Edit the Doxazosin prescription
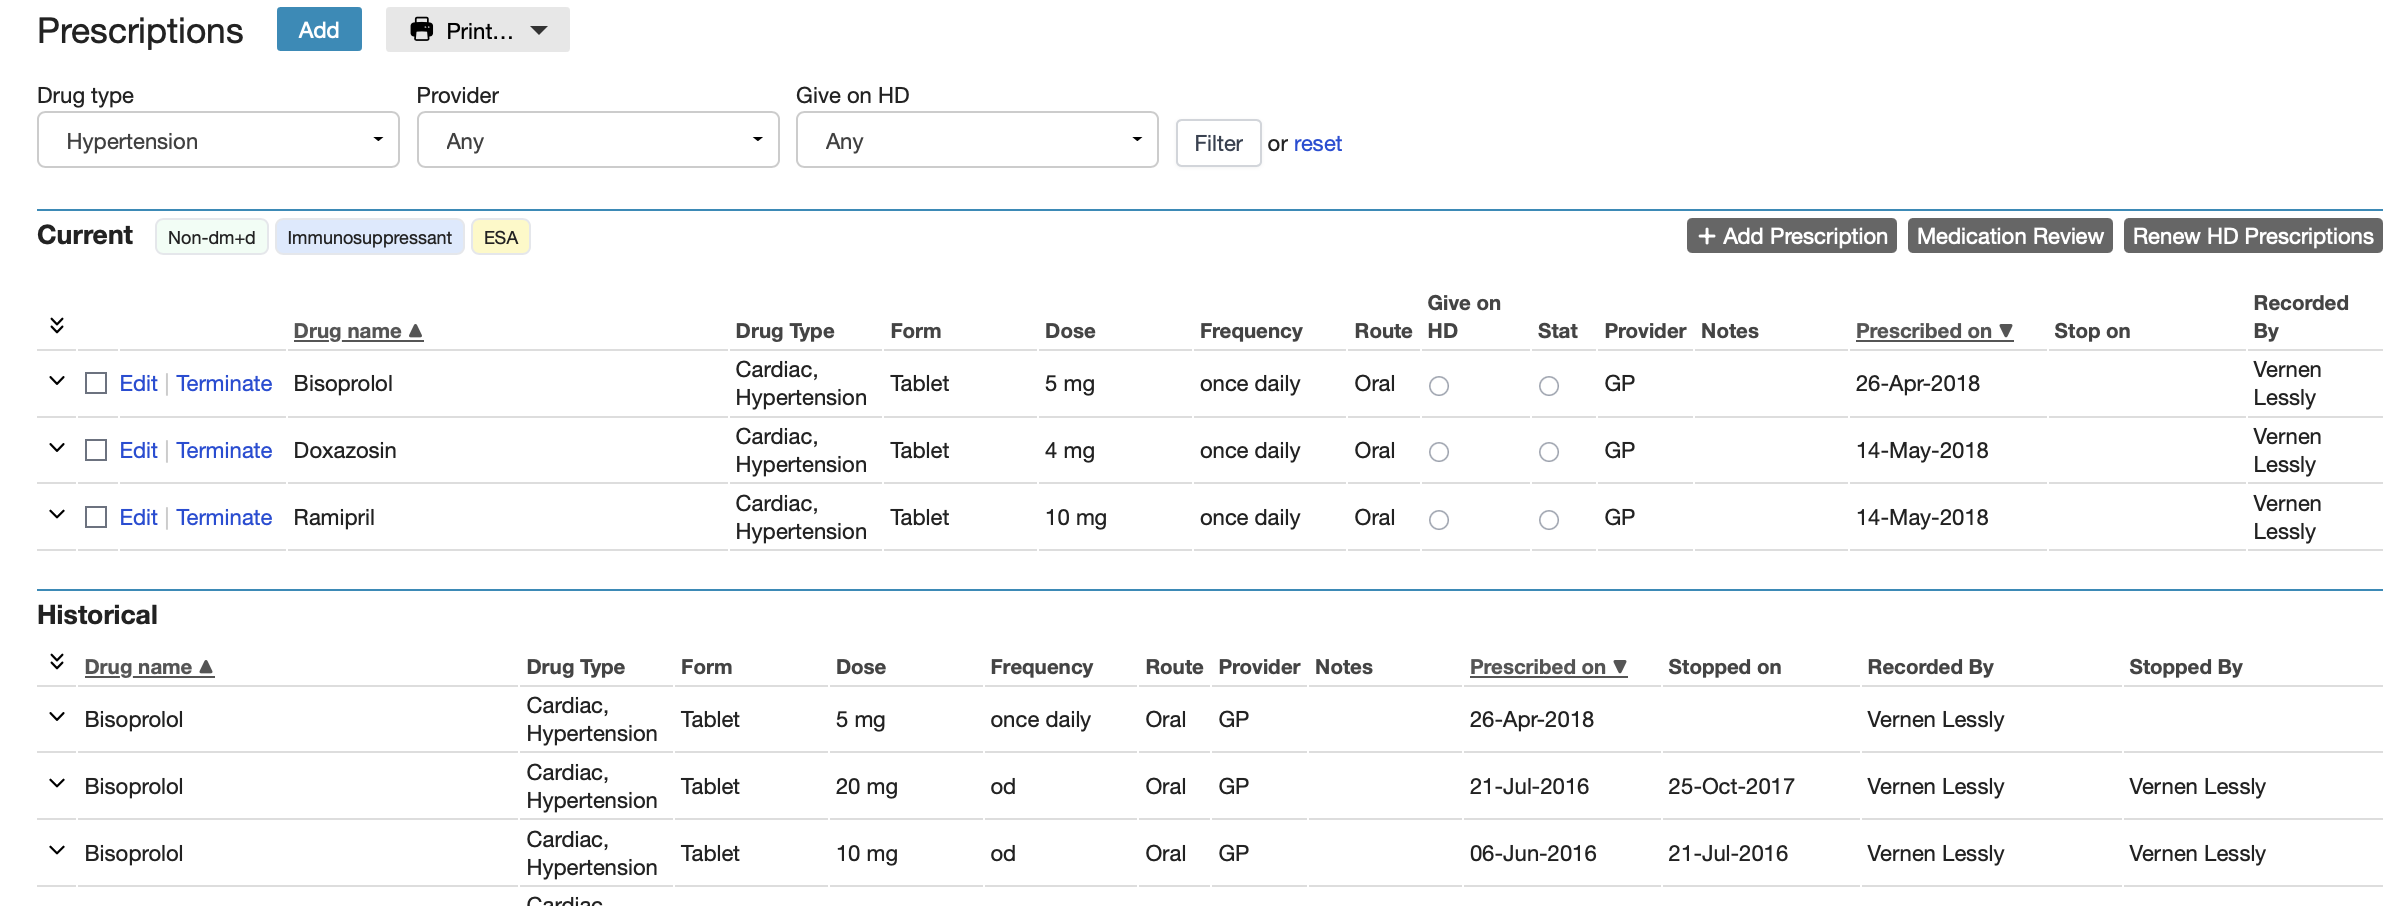This screenshot has height=906, width=2406. click(138, 450)
